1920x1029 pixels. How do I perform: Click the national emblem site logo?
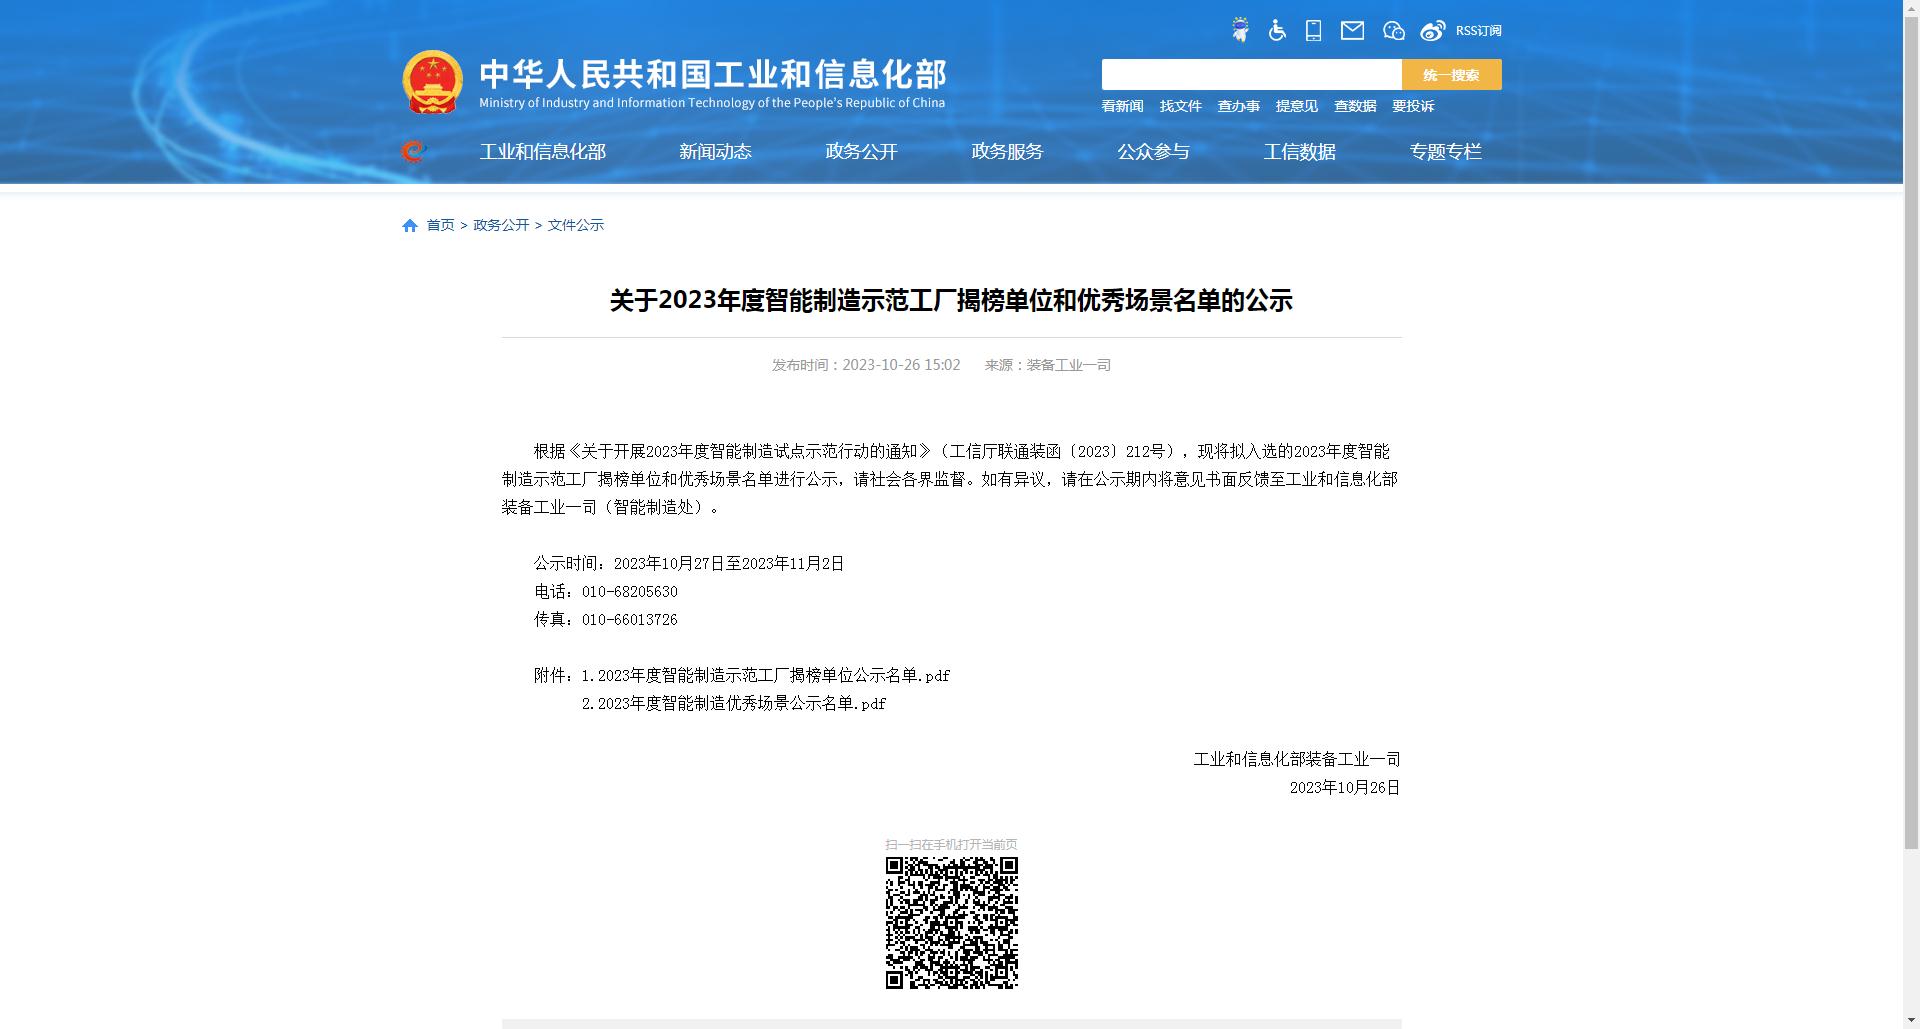click(x=431, y=81)
